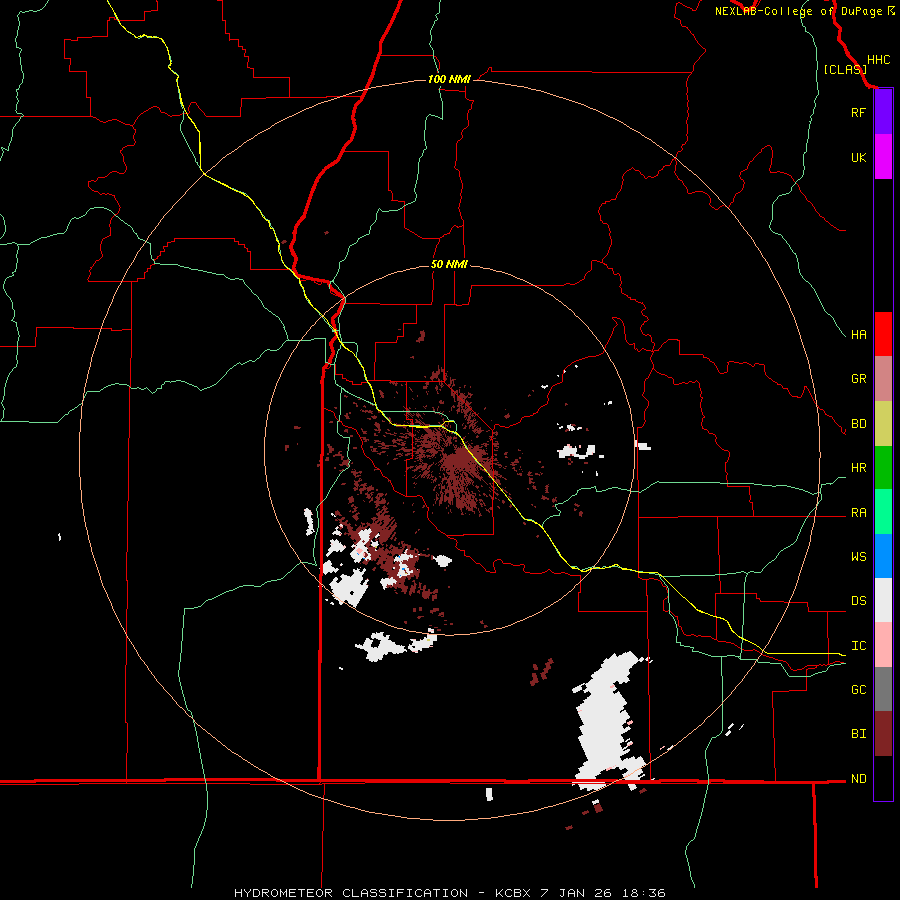Click the 'HHC' product label

click(879, 60)
